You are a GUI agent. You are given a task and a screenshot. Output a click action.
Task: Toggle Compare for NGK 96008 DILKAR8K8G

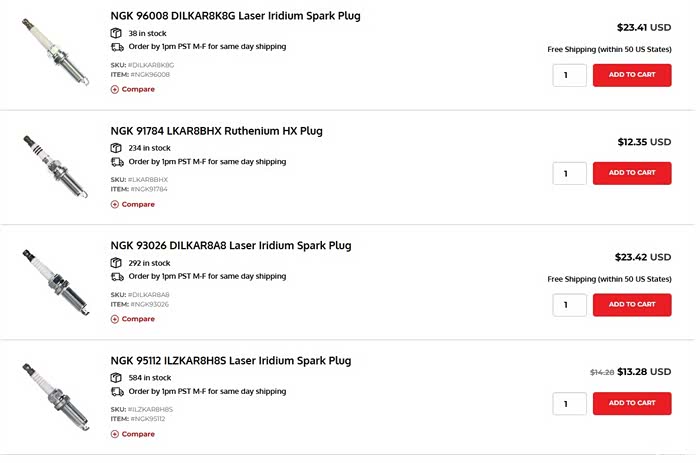tap(133, 89)
